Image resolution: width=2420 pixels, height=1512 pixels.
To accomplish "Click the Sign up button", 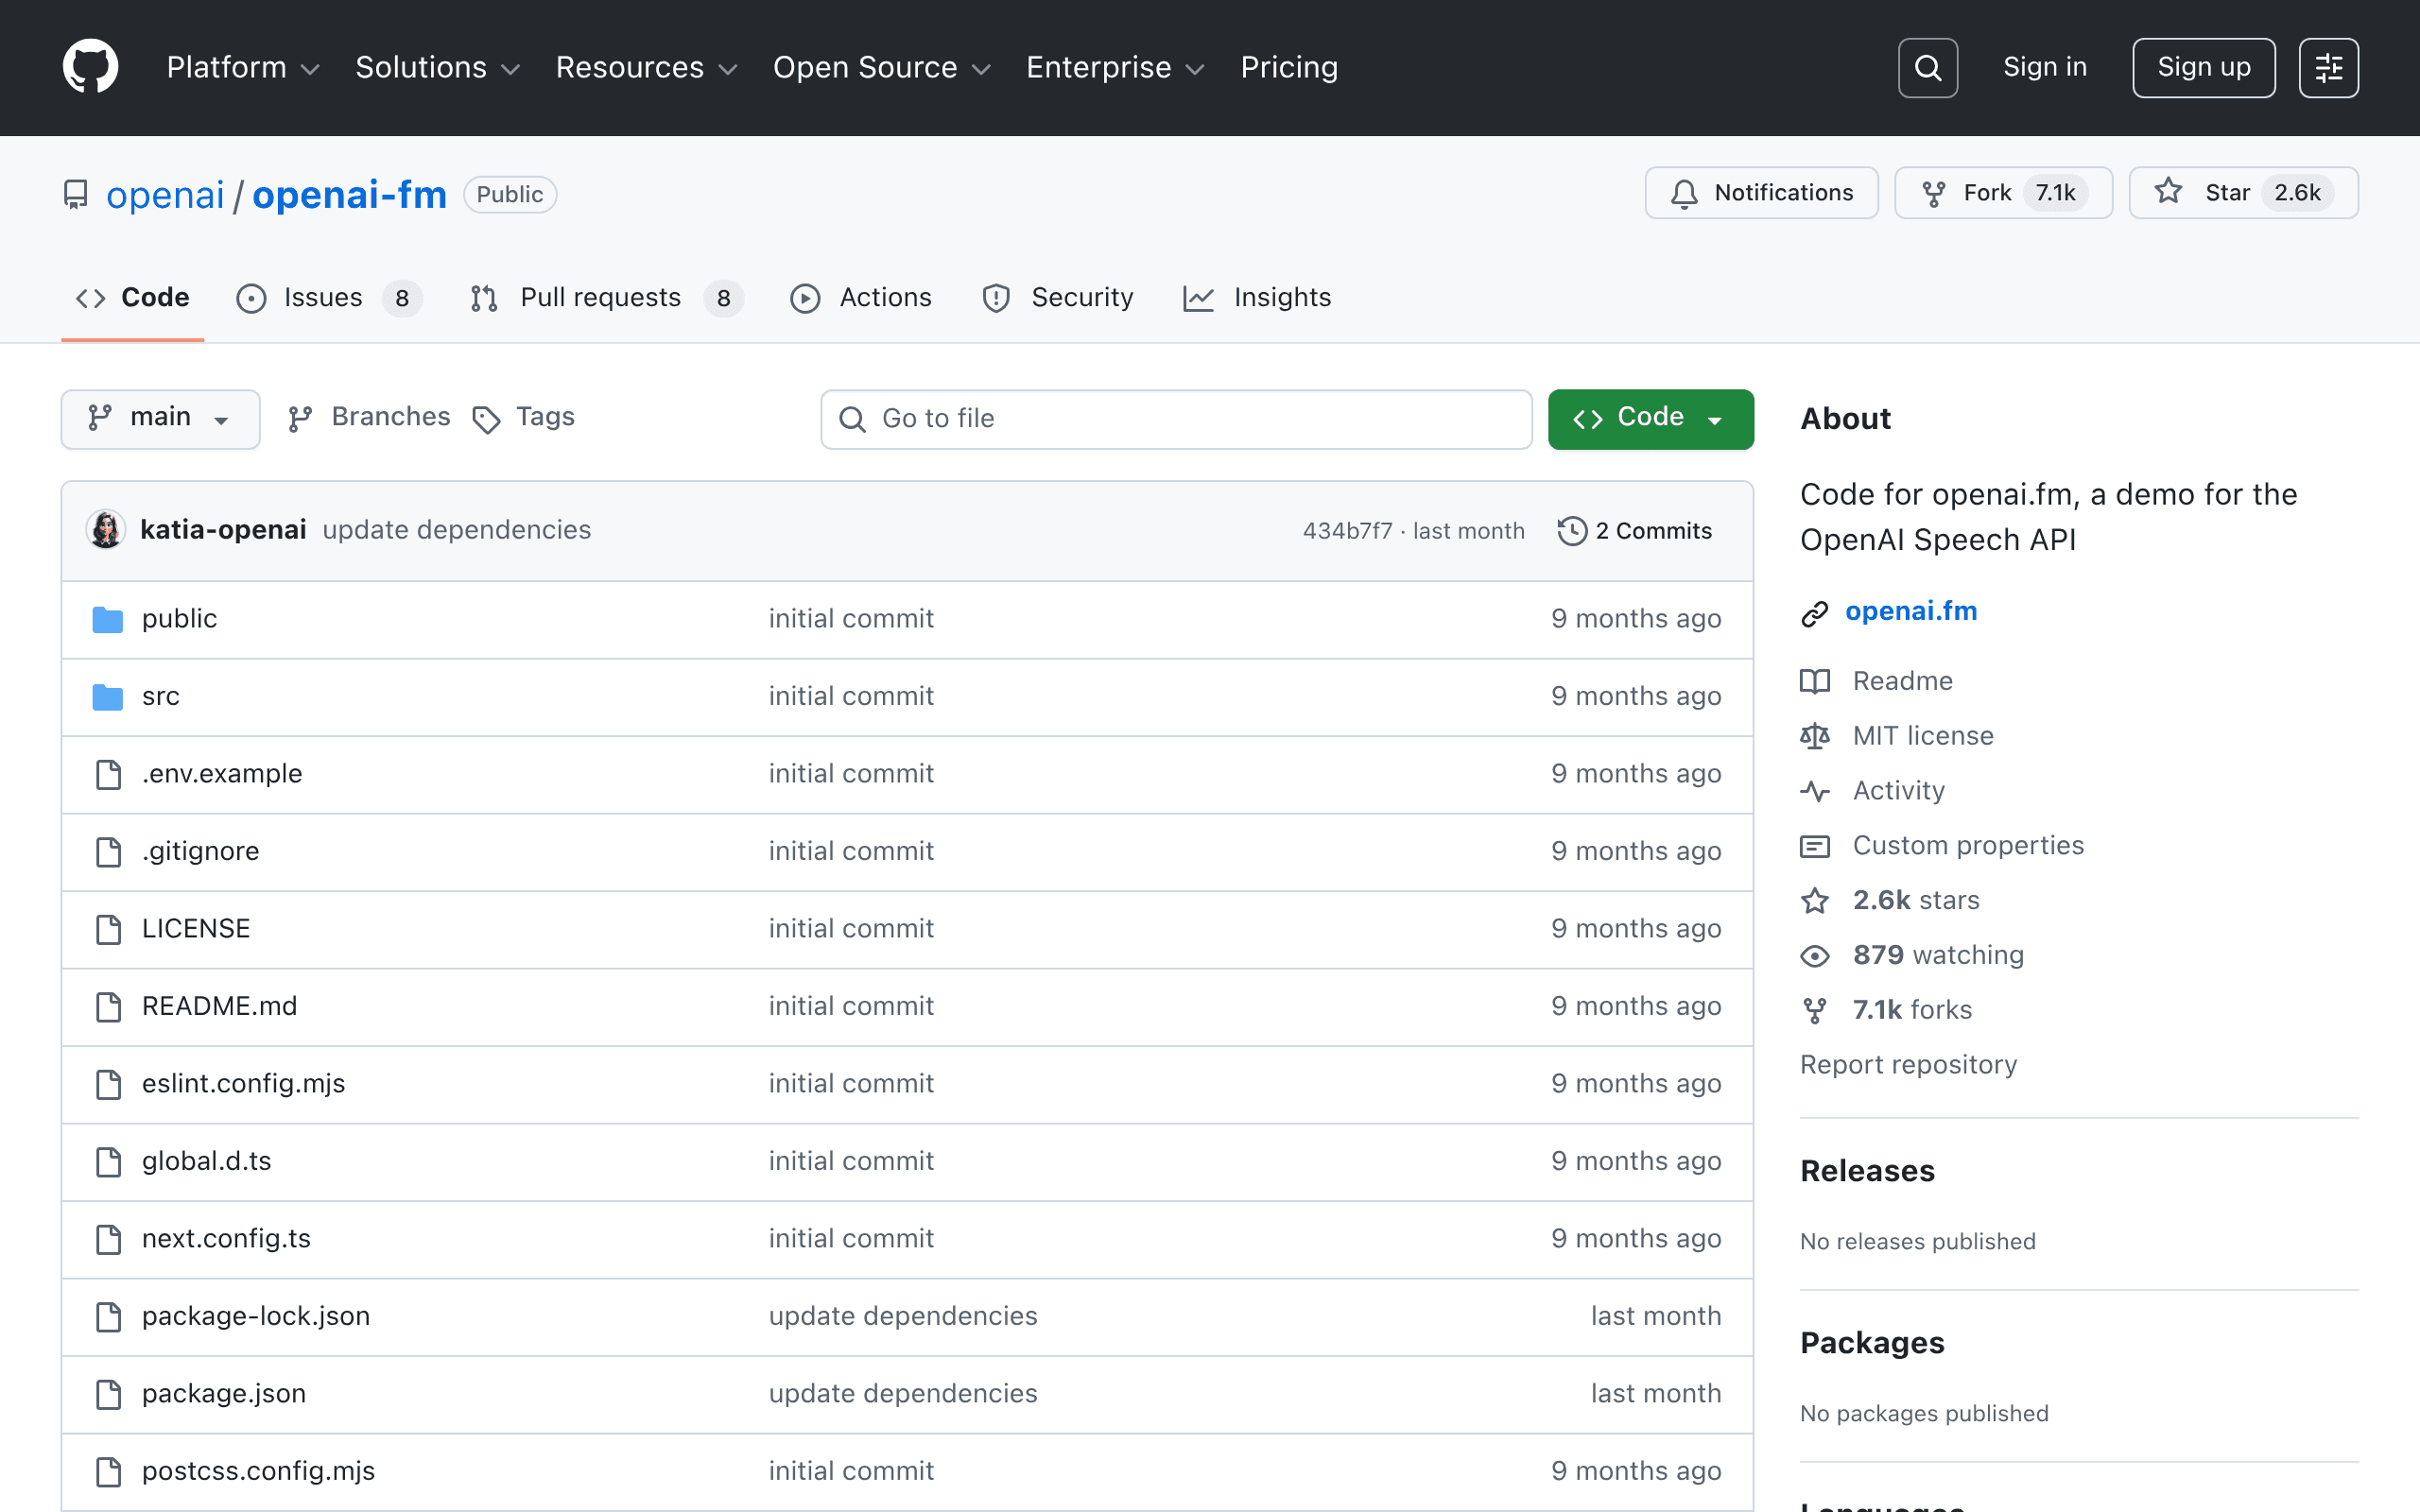I will click(x=2204, y=67).
